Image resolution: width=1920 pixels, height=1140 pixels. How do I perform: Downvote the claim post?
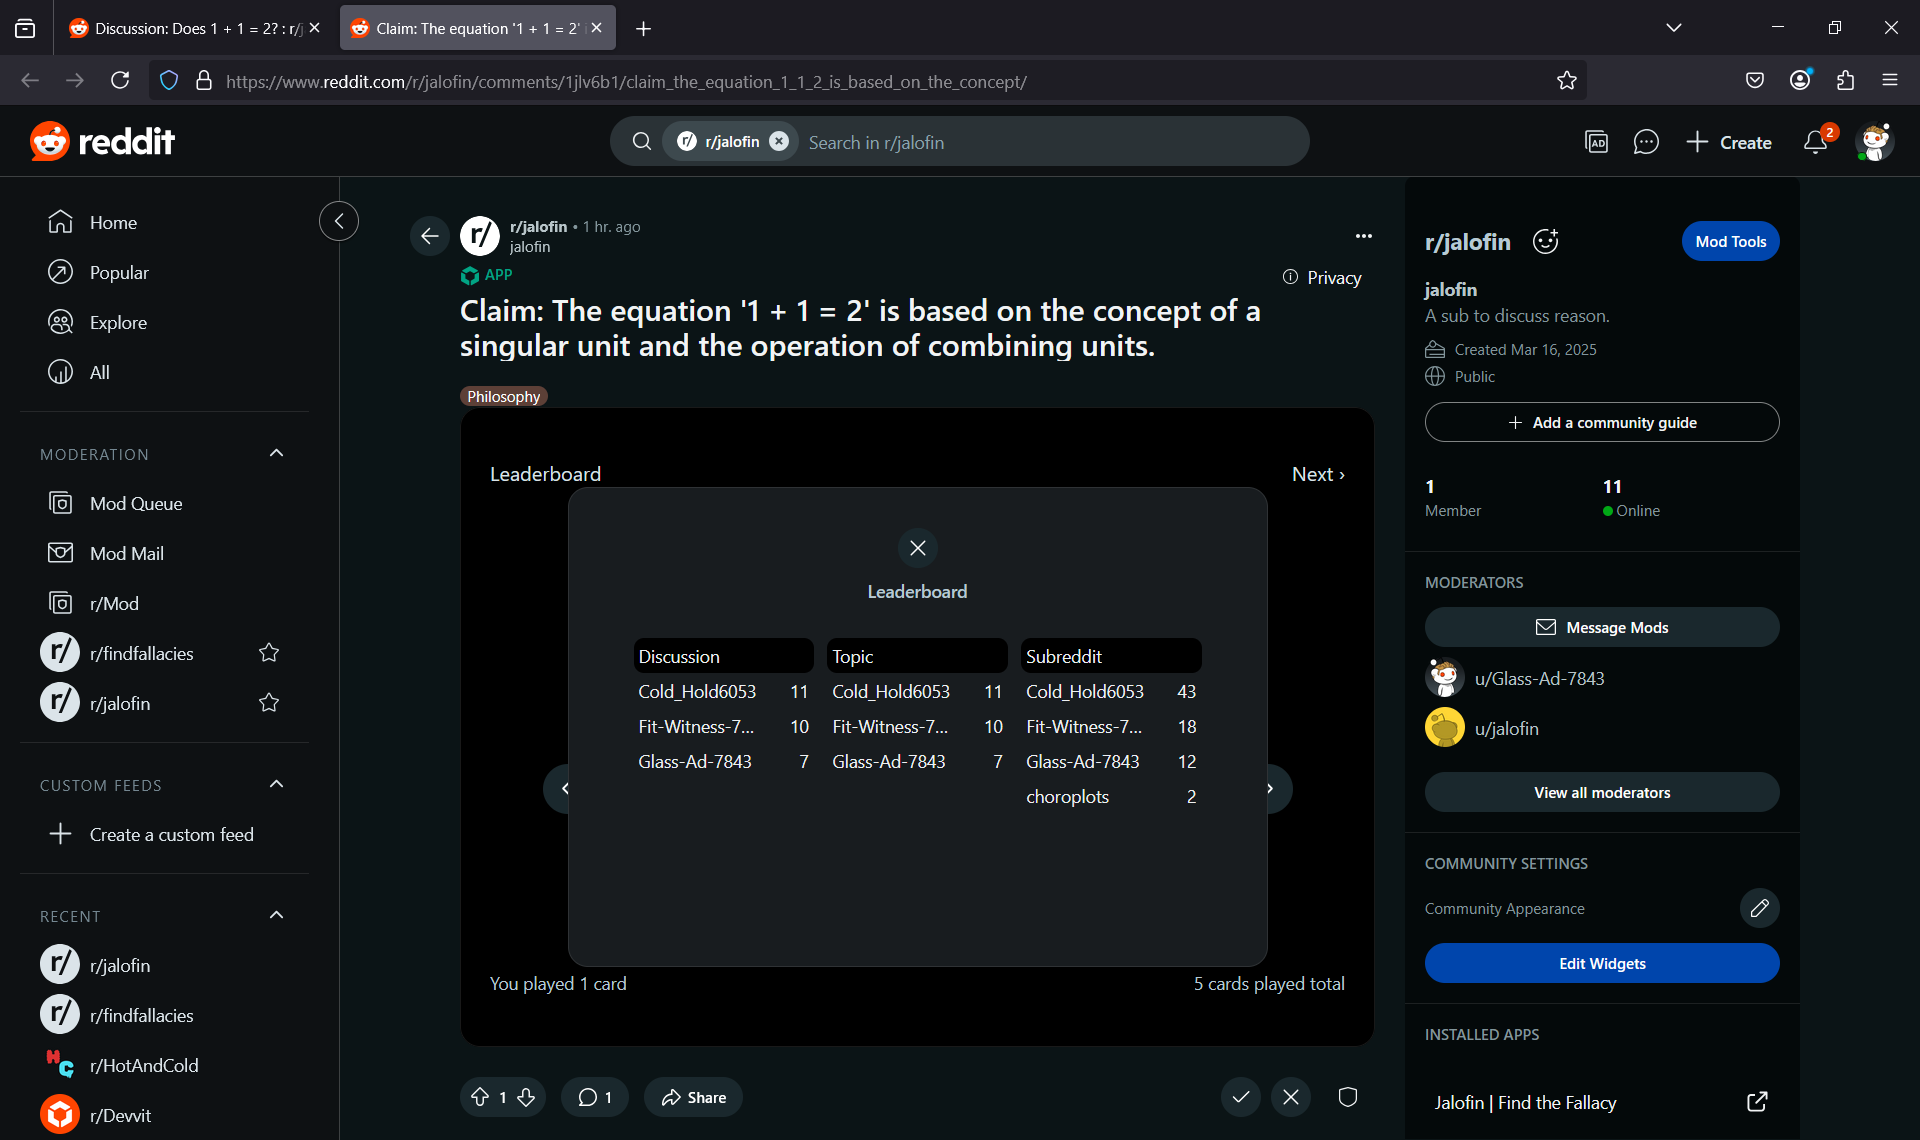[x=526, y=1097]
